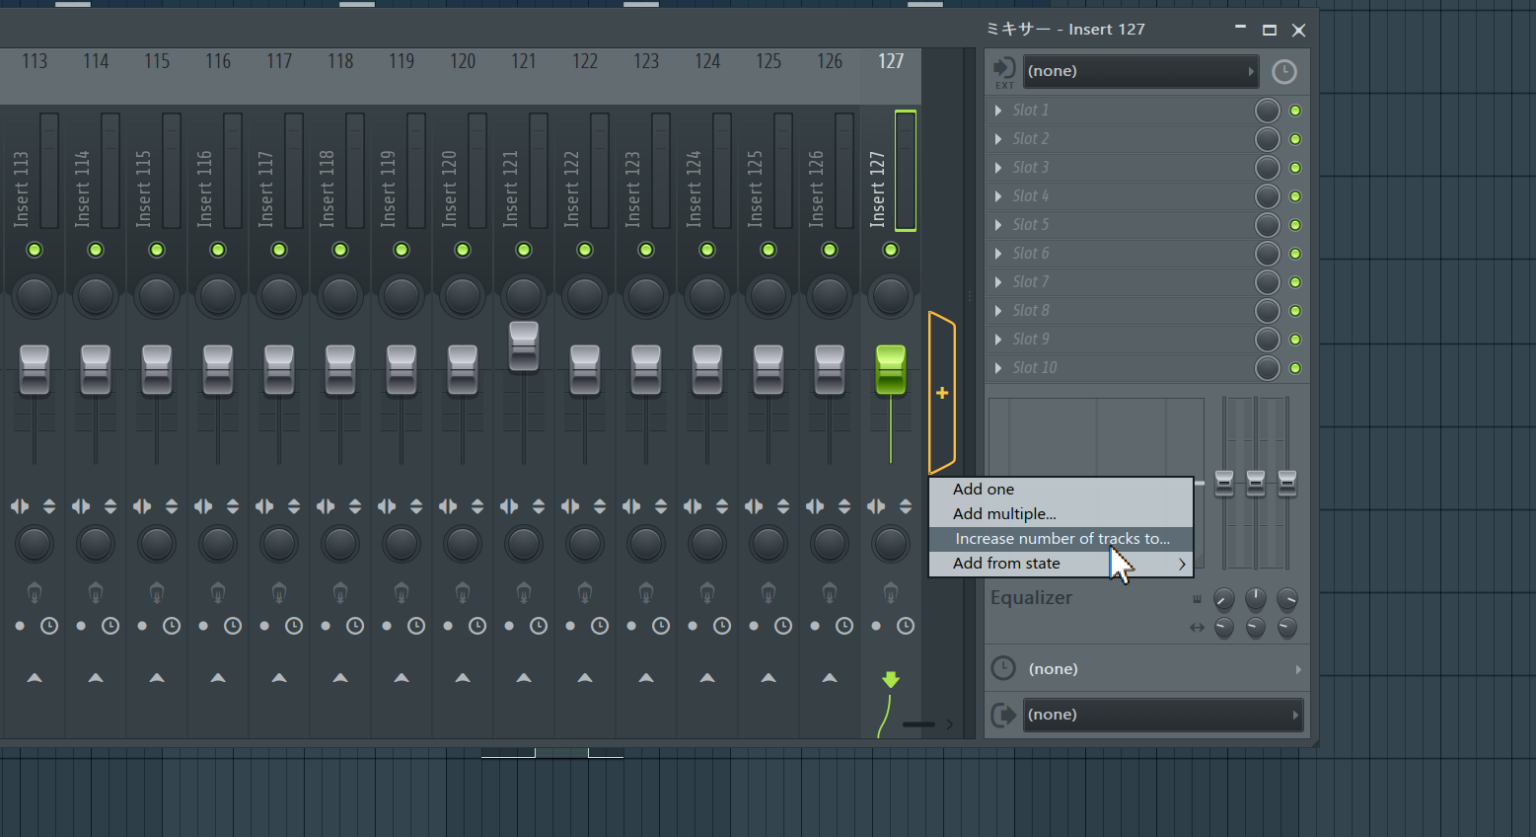Toggle the mute light on Insert 113
This screenshot has width=1536, height=837.
tap(34, 250)
